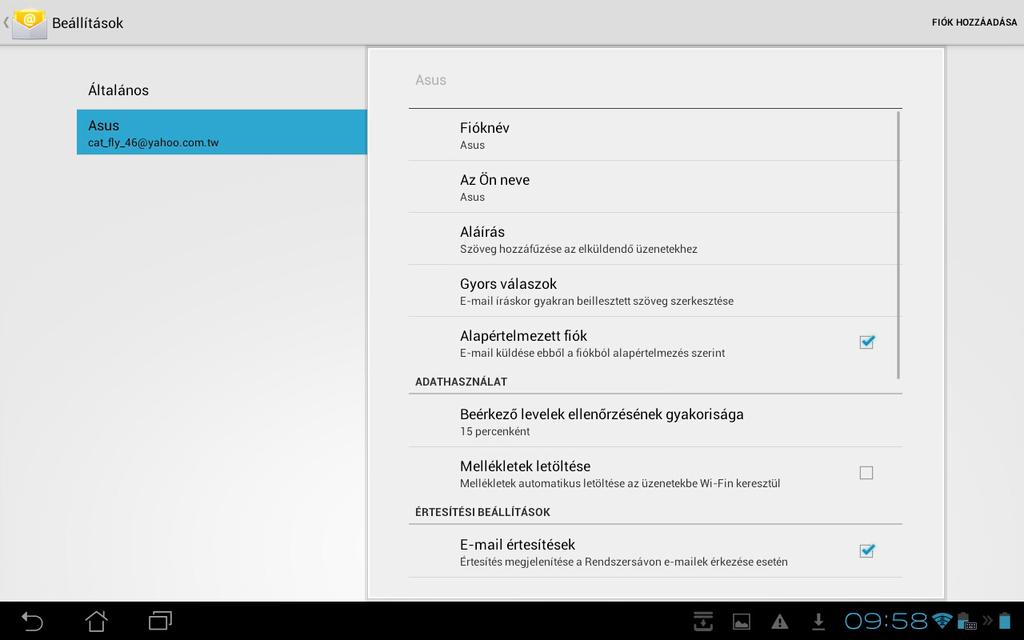Screen dimensions: 1024x640
Task: Open the Fióknév setting
Action: pyautogui.click(x=654, y=135)
